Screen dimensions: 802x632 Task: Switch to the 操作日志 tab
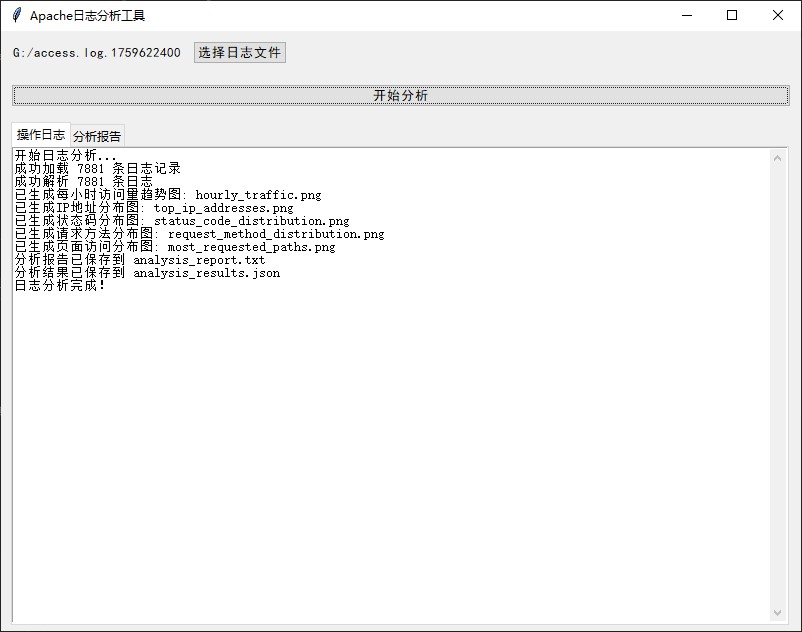click(x=41, y=135)
